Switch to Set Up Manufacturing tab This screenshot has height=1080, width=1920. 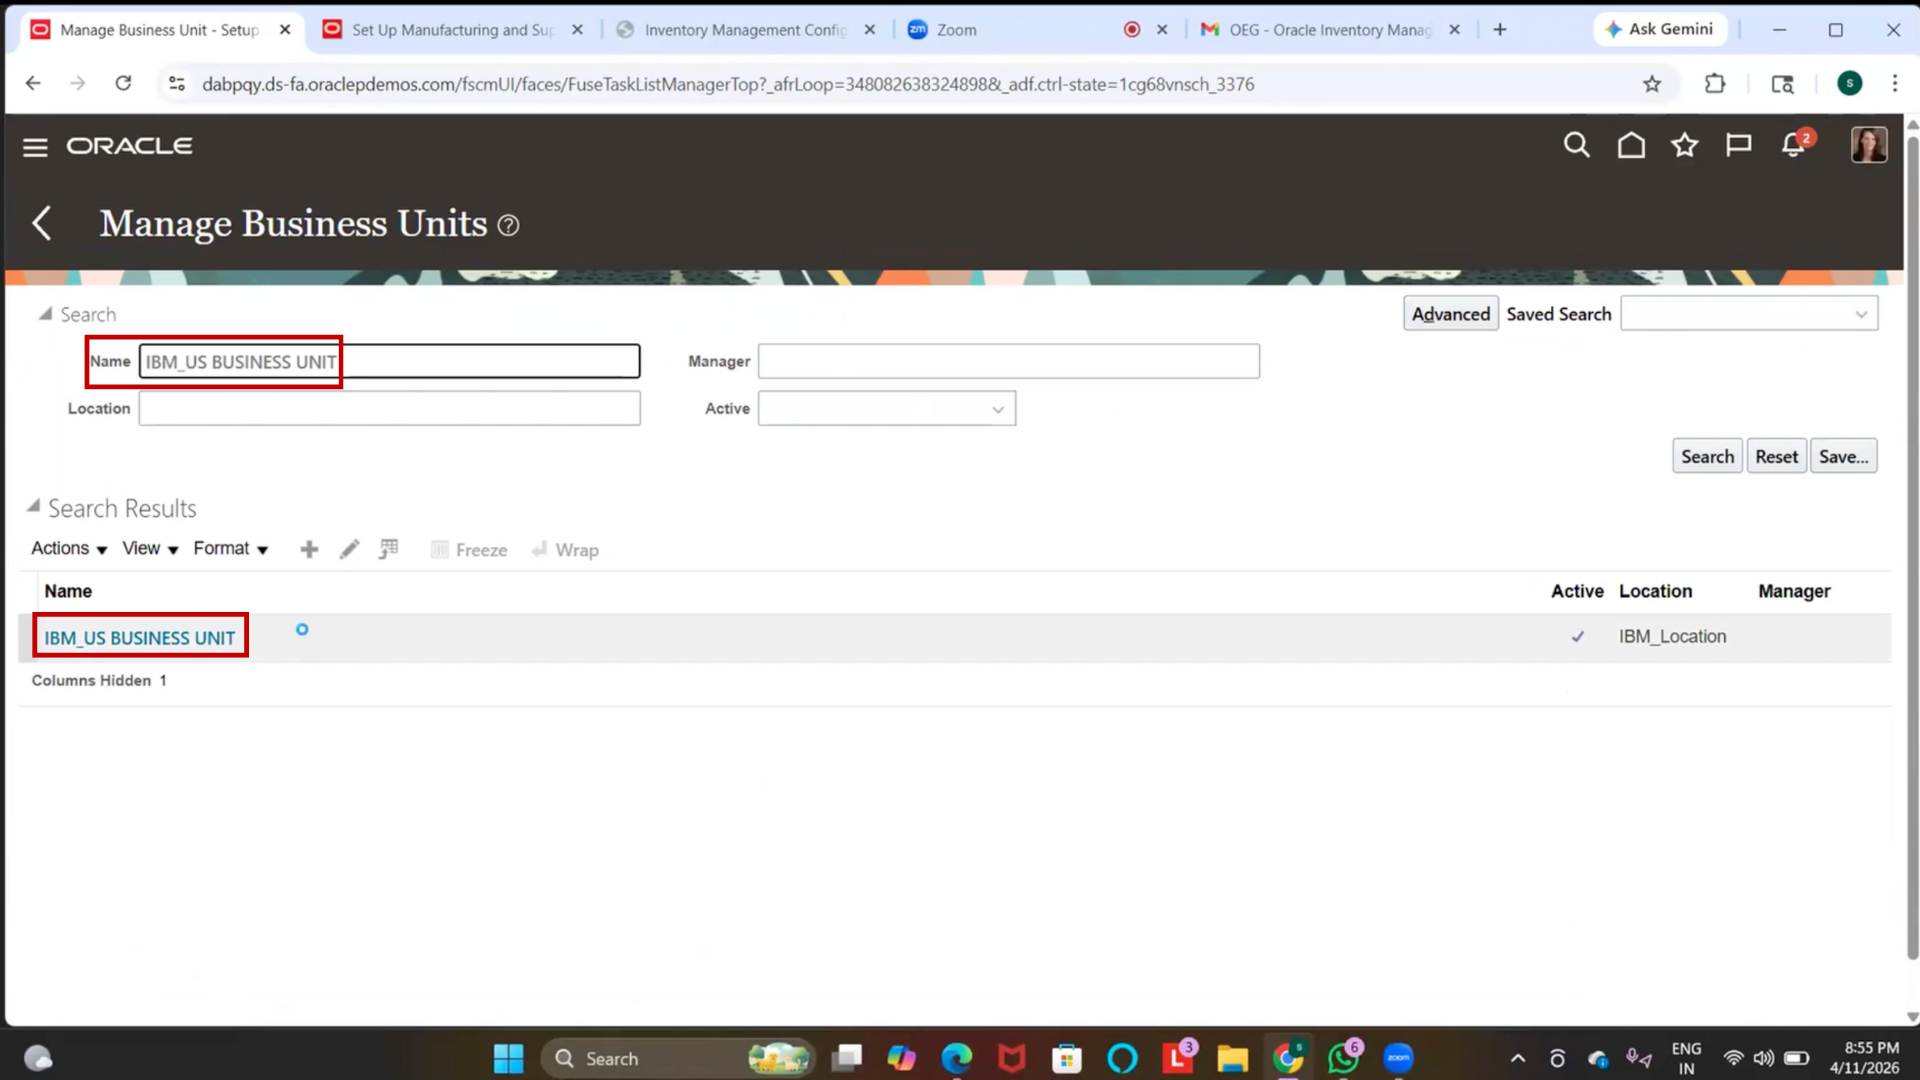452,30
